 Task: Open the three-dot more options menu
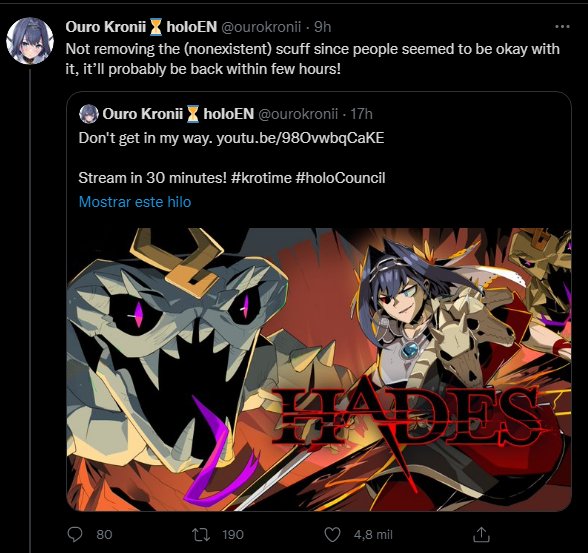562,27
